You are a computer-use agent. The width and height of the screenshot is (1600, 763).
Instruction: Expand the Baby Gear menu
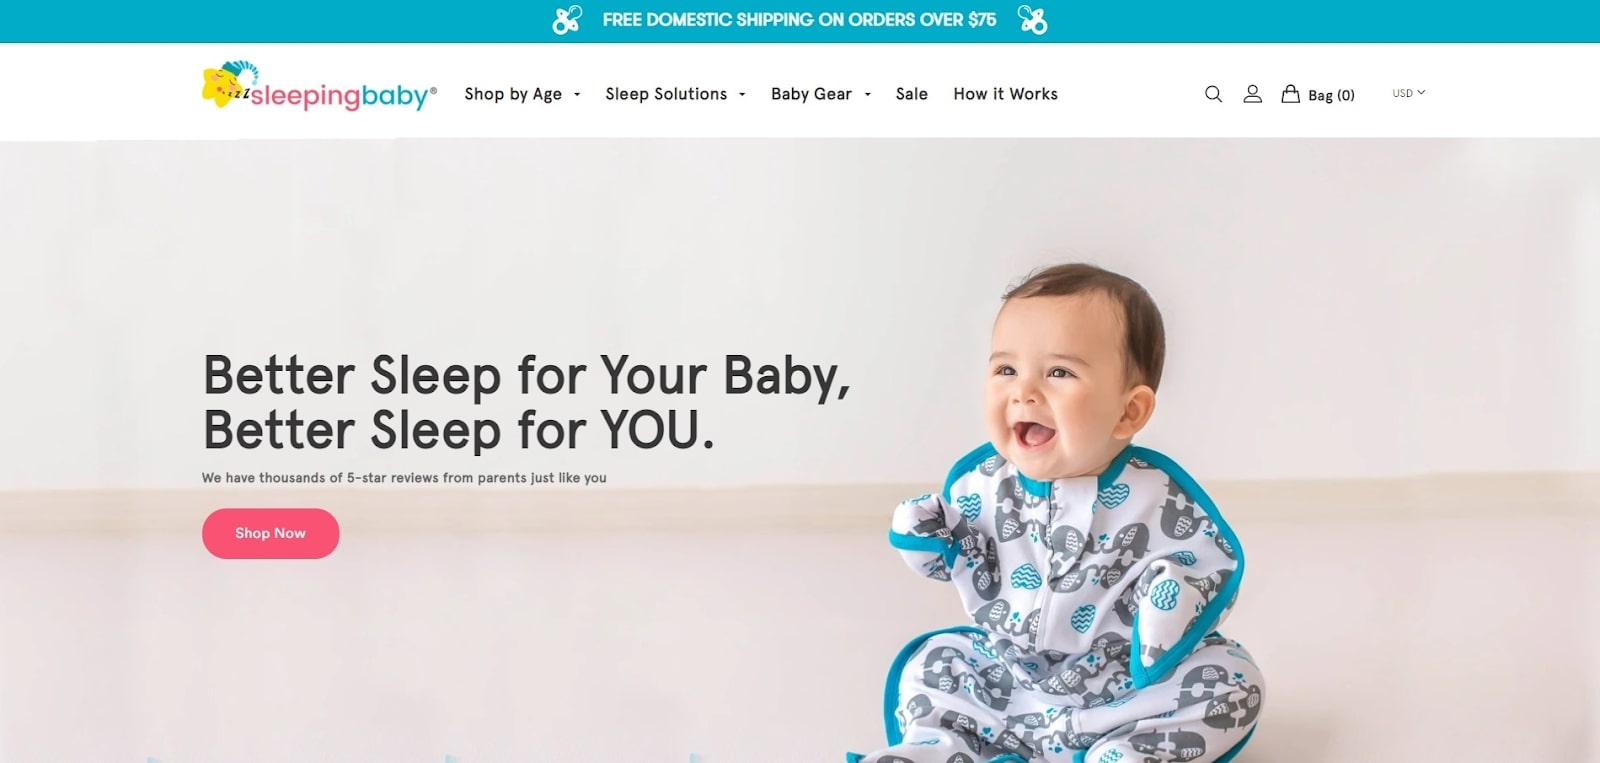click(x=821, y=94)
